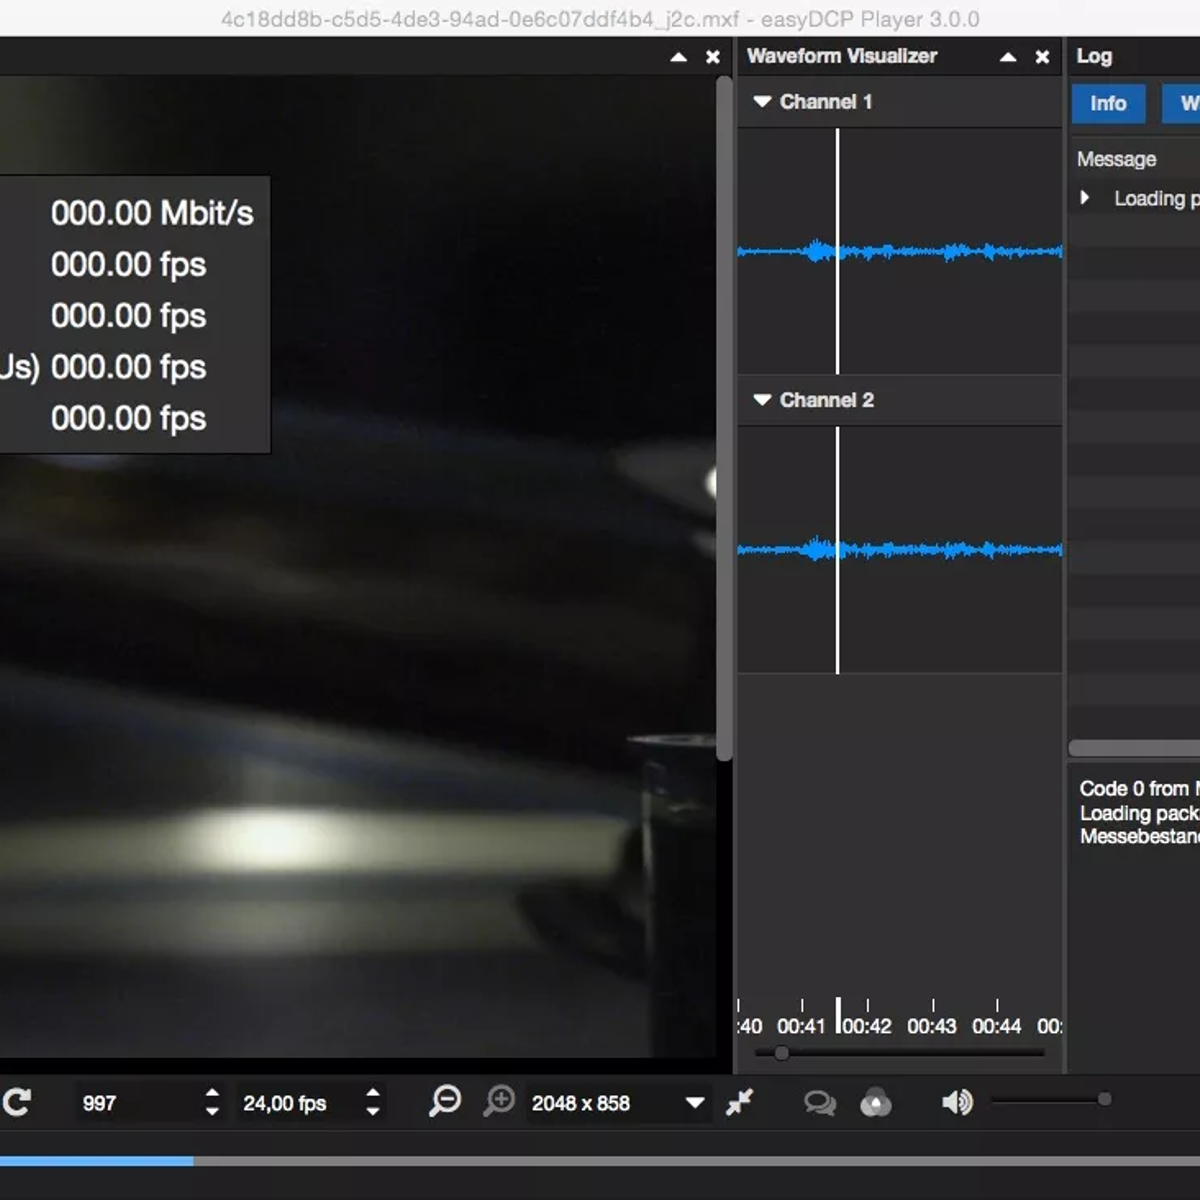Click the 00:43 mark on waveform timeline
Viewport: 1200px width, 1200px height.
(932, 1025)
